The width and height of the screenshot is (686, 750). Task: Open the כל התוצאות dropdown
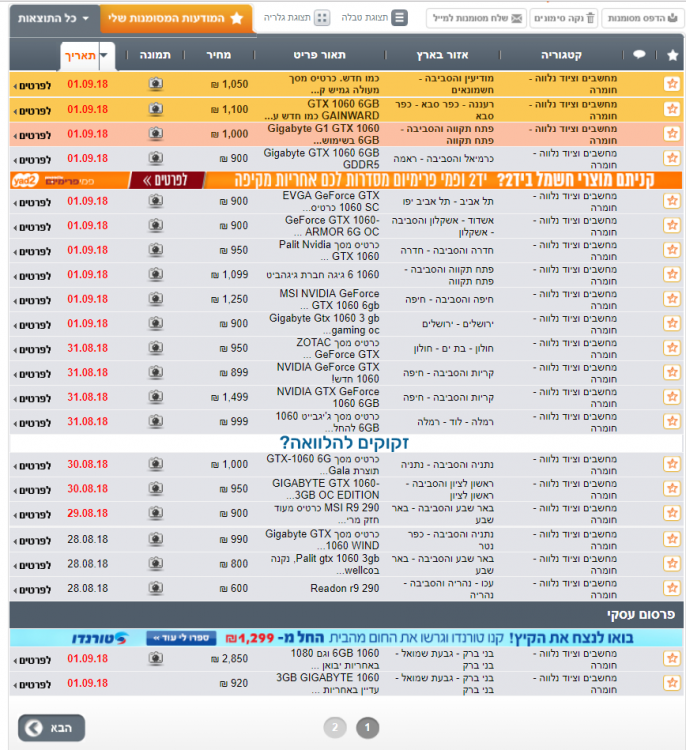click(x=54, y=19)
